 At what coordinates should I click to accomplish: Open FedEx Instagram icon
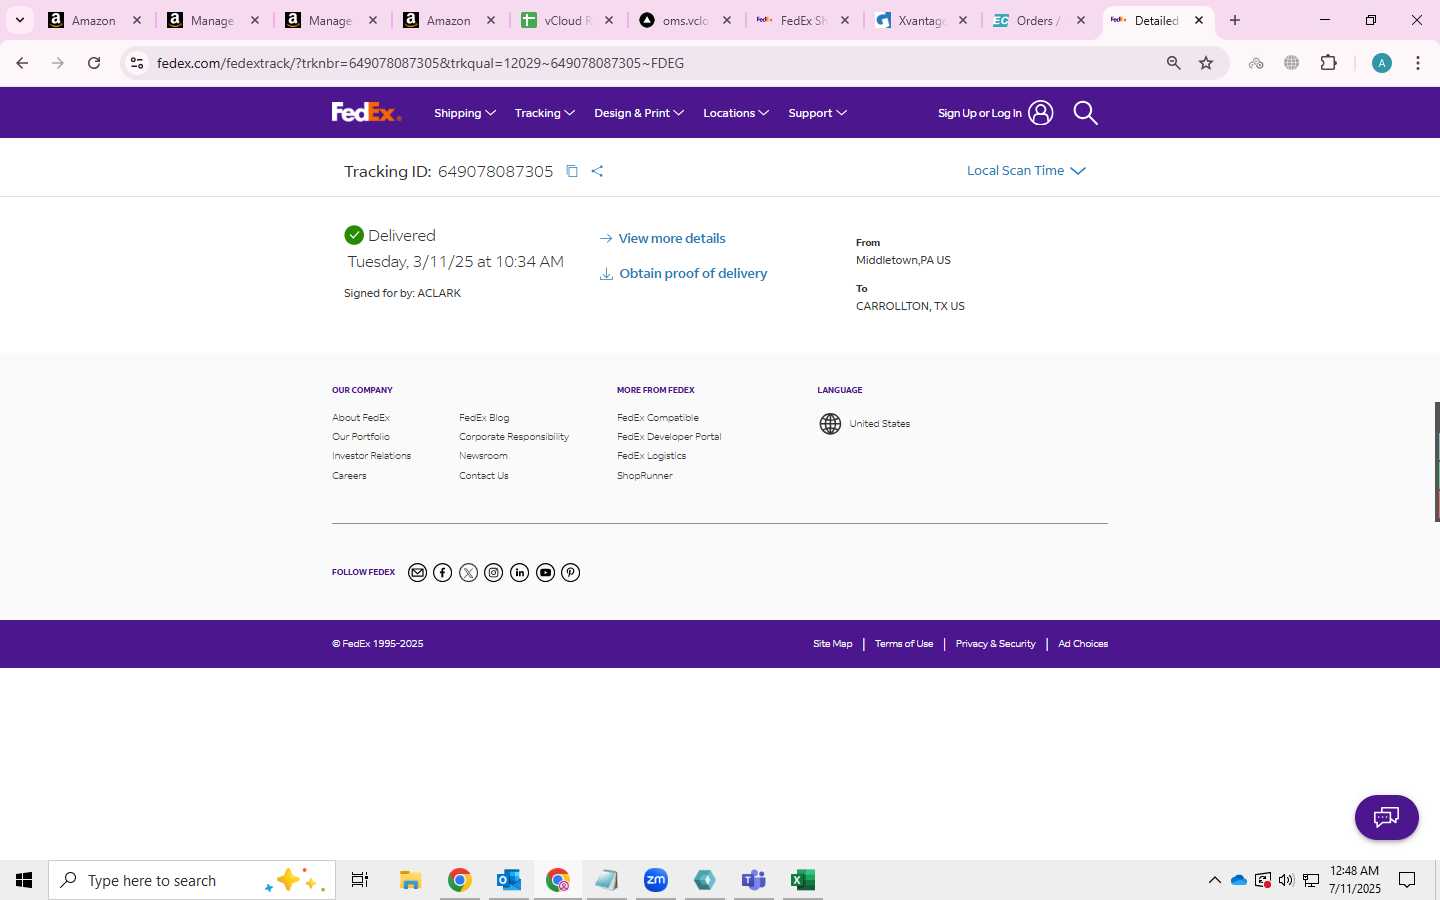point(494,573)
